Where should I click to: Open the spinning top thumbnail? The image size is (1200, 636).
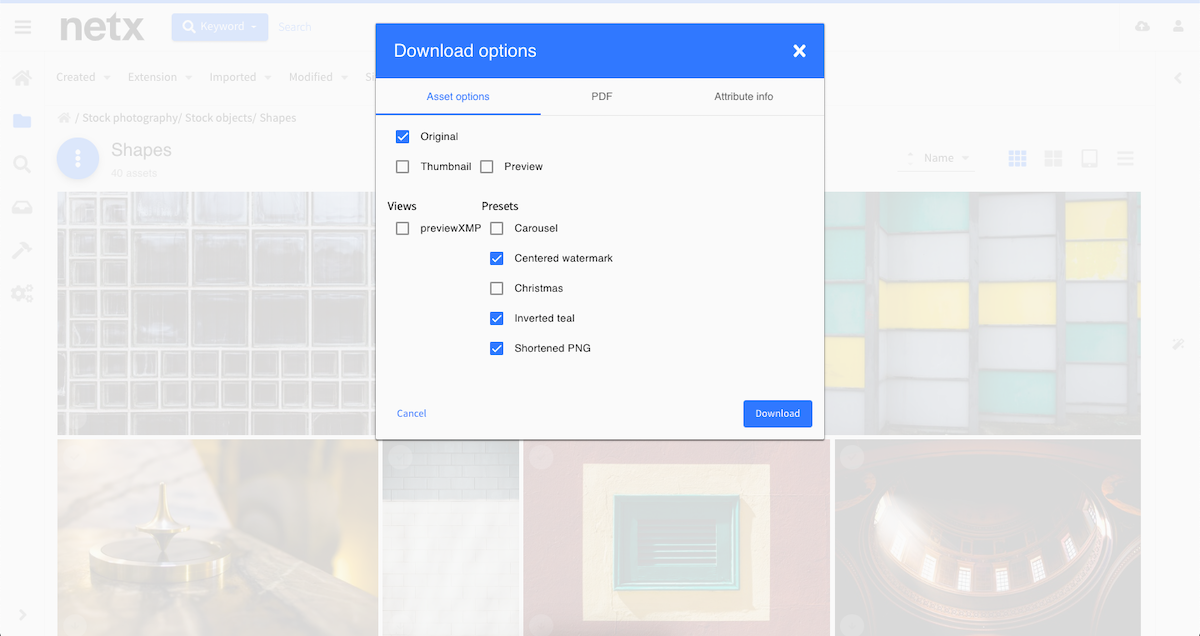pos(218,538)
